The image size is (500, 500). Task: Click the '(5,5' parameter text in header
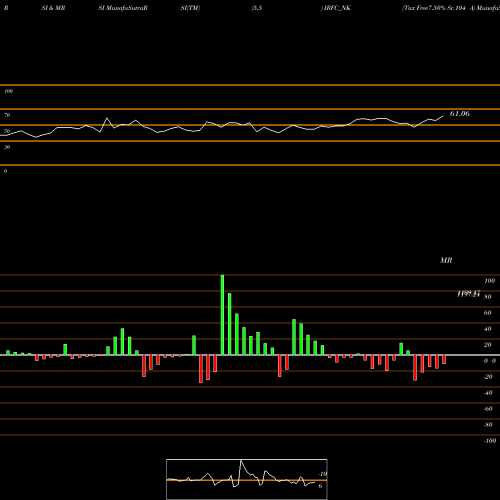pyautogui.click(x=257, y=8)
